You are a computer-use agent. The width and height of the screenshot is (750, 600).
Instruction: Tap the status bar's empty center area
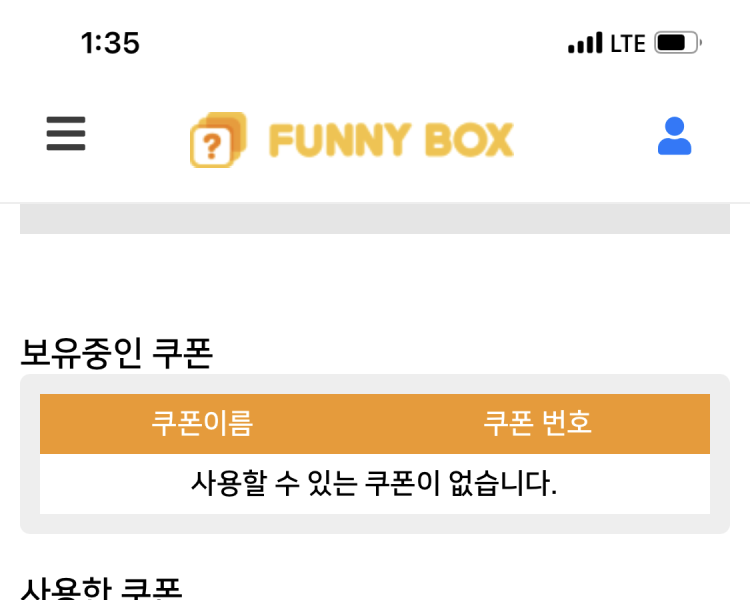click(350, 43)
